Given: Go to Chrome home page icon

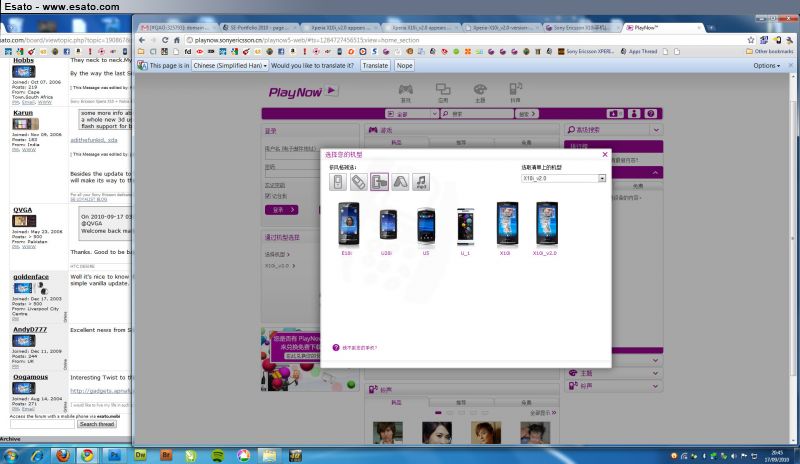Looking at the screenshot, I should (177, 40).
